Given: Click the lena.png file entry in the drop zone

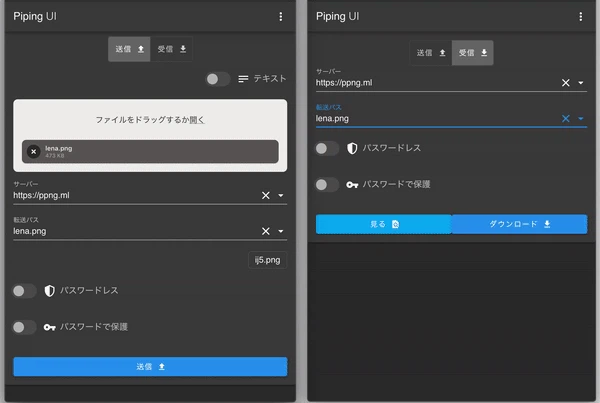Looking at the screenshot, I should [x=150, y=152].
